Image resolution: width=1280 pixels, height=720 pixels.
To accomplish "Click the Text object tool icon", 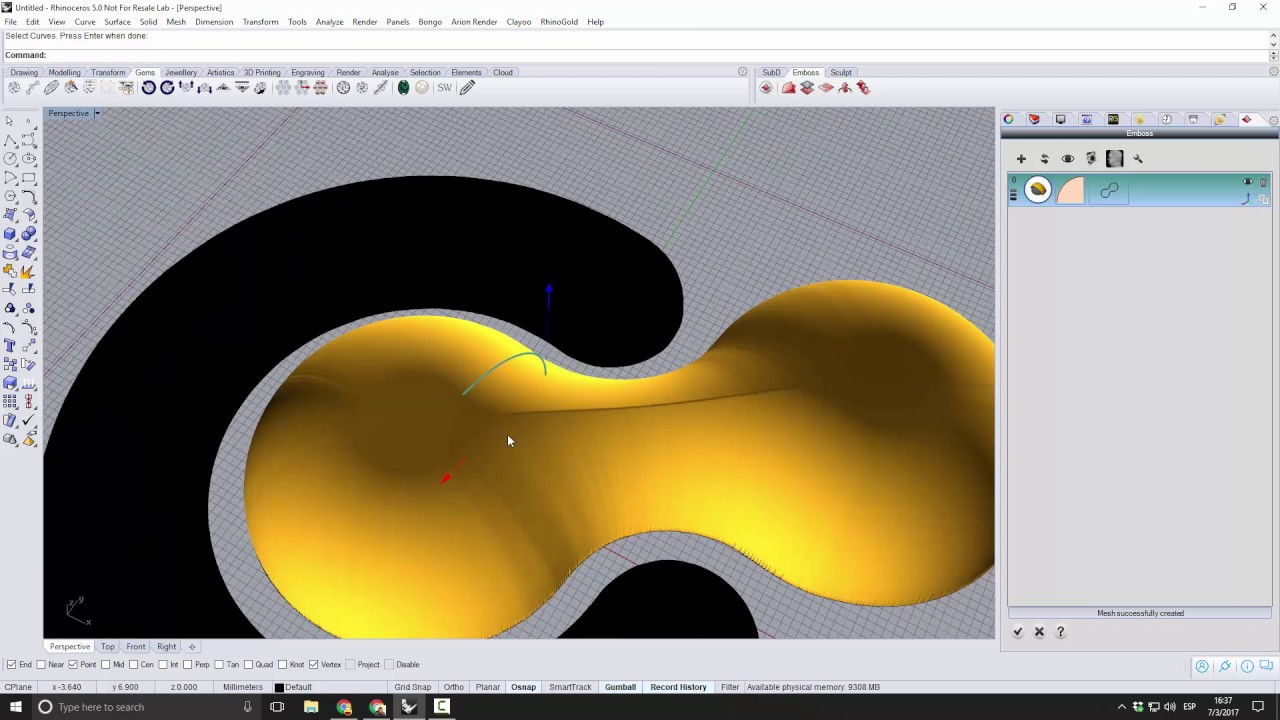I will 10,346.
